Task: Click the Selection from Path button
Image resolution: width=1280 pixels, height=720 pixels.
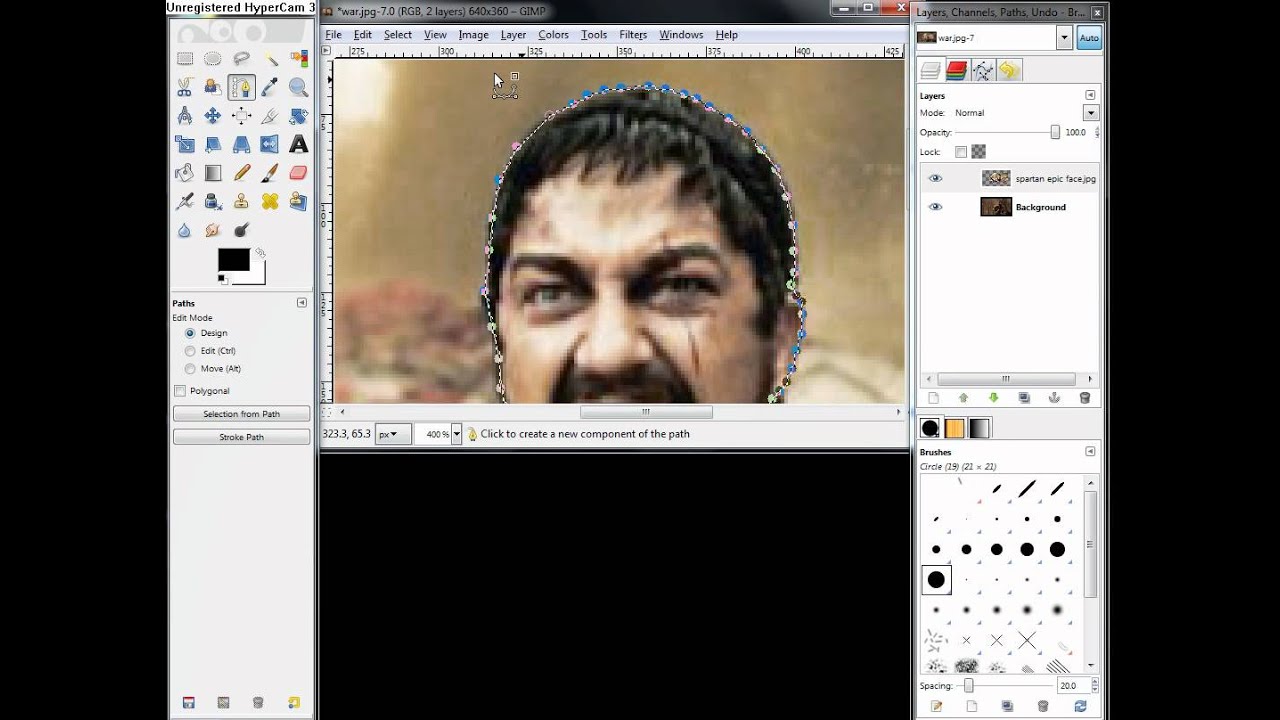Action: [241, 414]
